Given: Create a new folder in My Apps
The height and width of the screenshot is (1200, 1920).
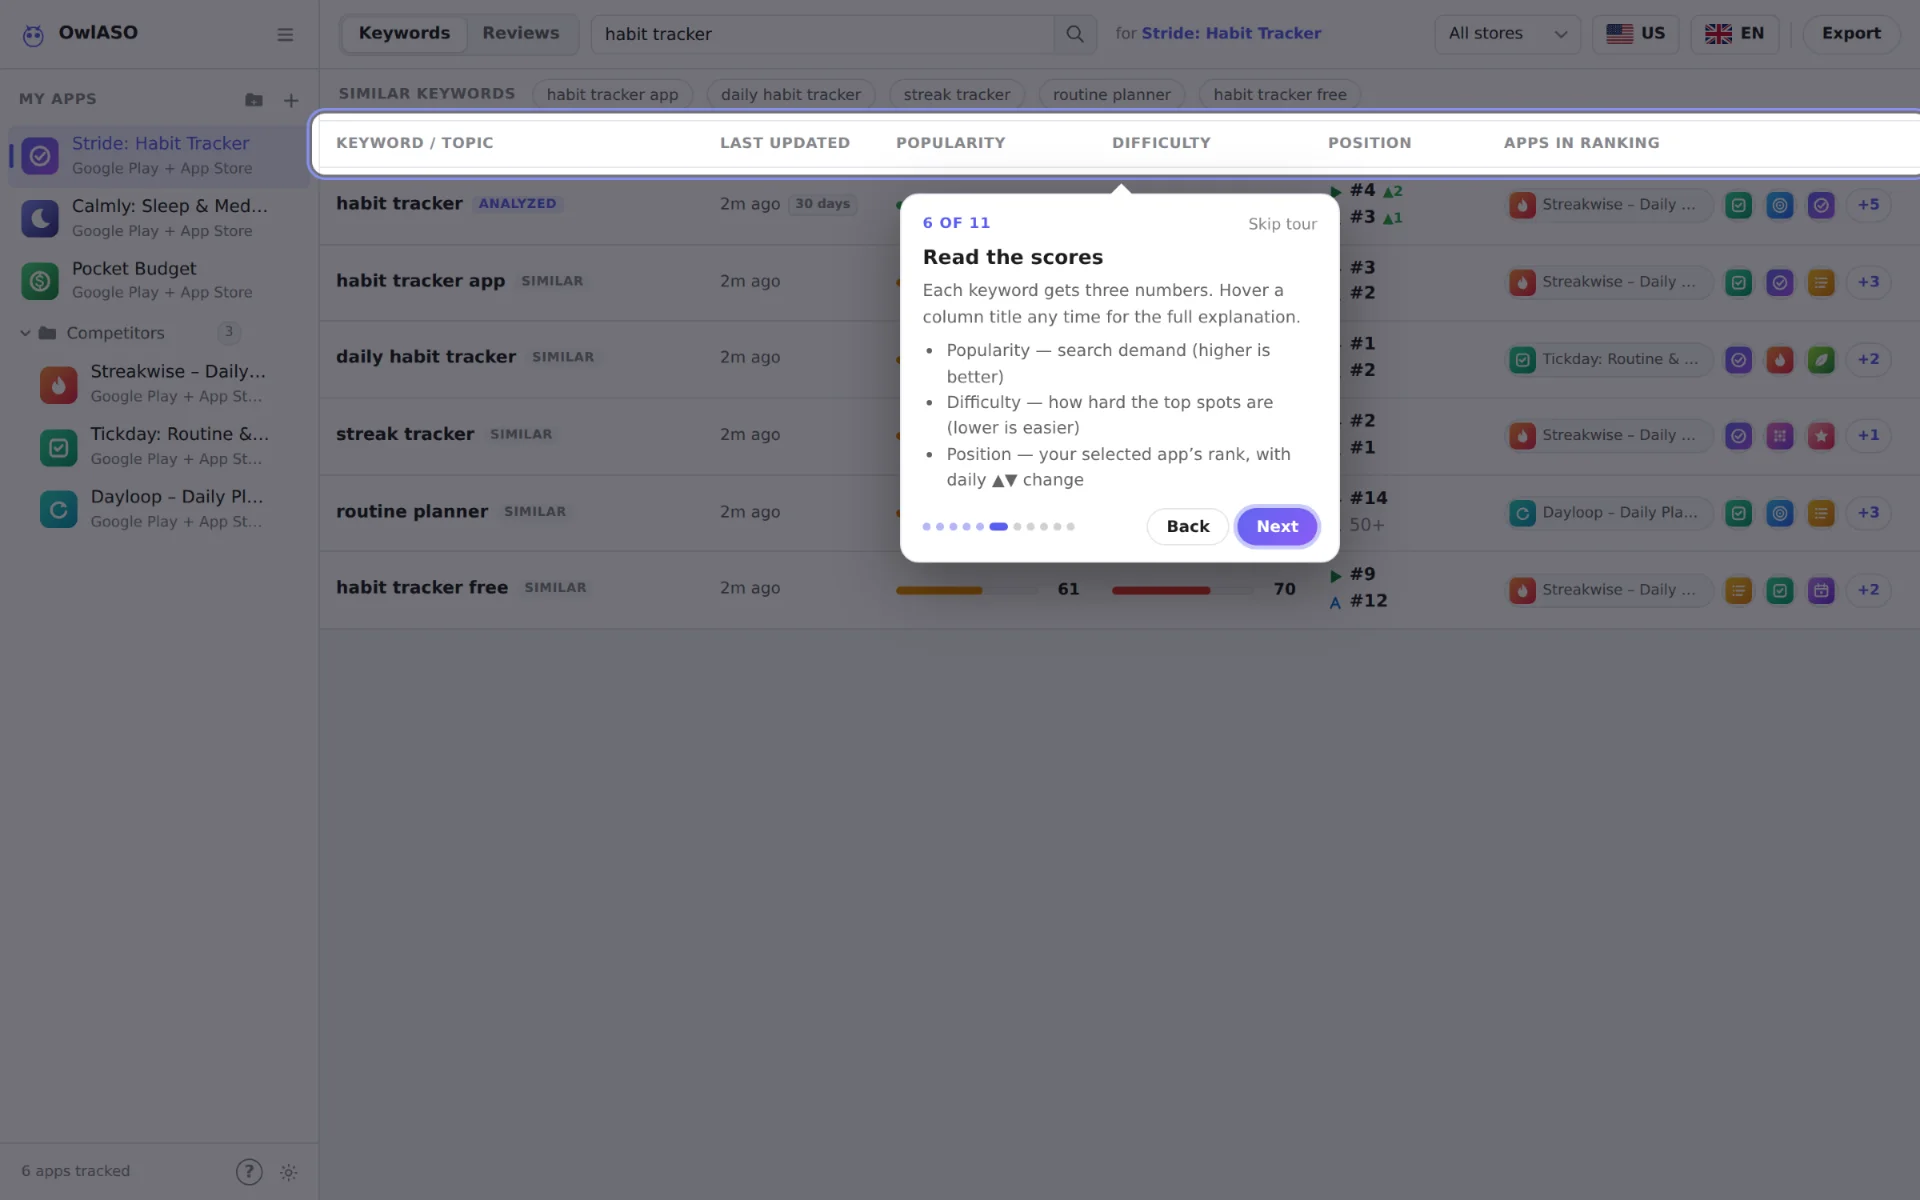Looking at the screenshot, I should coord(254,100).
